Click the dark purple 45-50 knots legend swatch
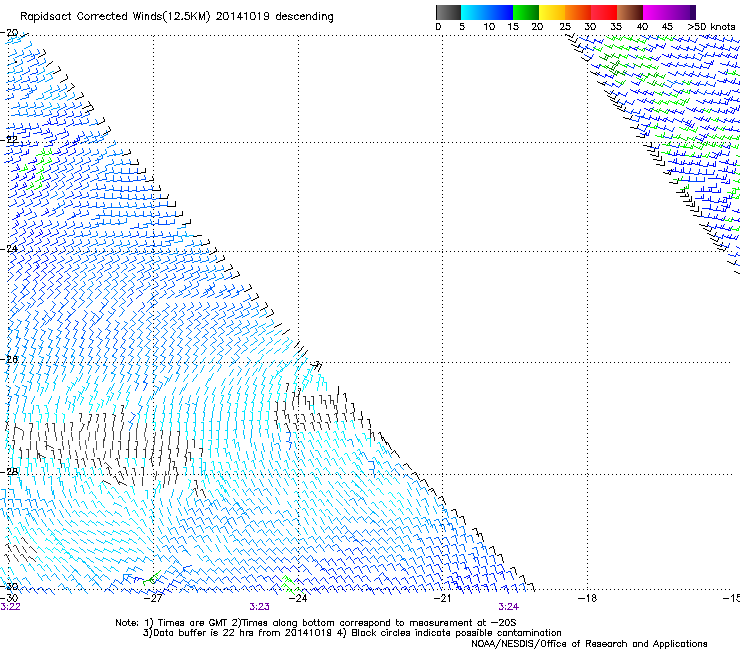Image resolution: width=740 pixels, height=650 pixels. pyautogui.click(x=682, y=12)
